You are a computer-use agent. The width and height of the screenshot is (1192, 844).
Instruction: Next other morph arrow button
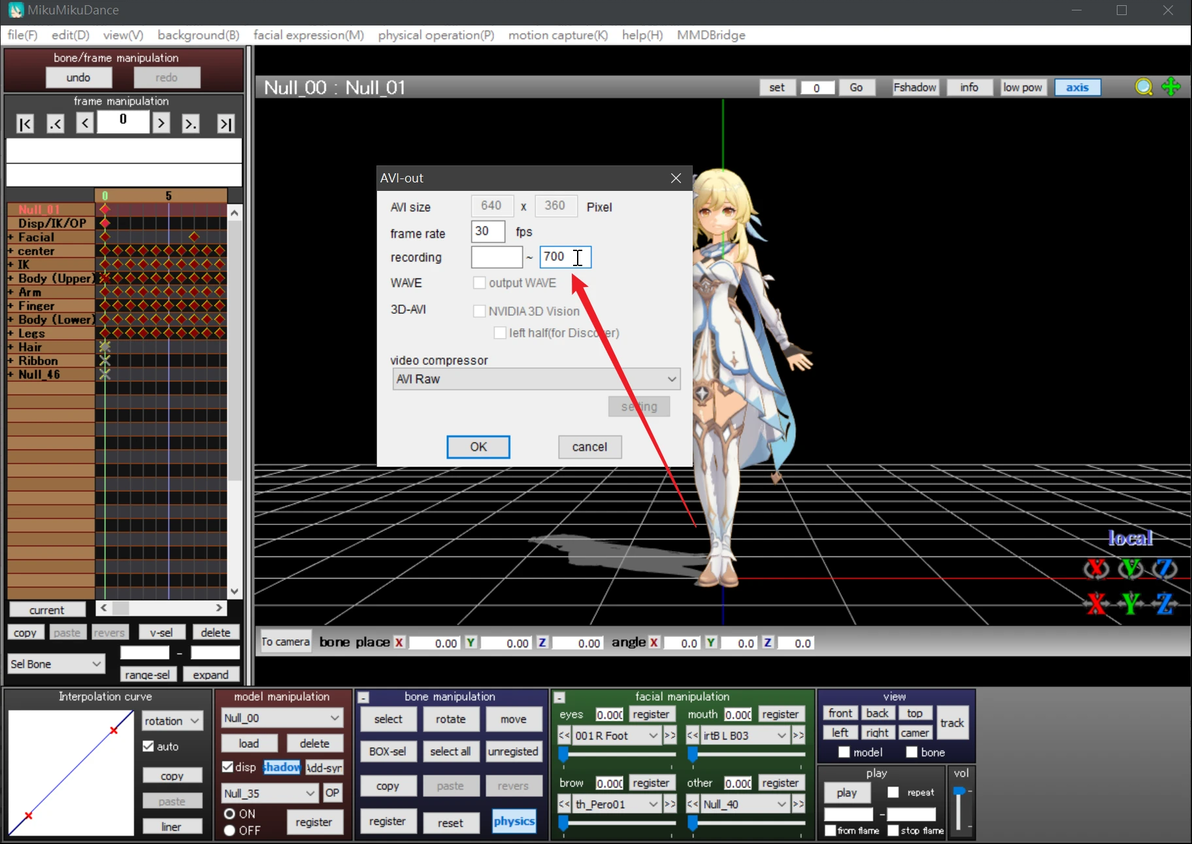(x=797, y=804)
